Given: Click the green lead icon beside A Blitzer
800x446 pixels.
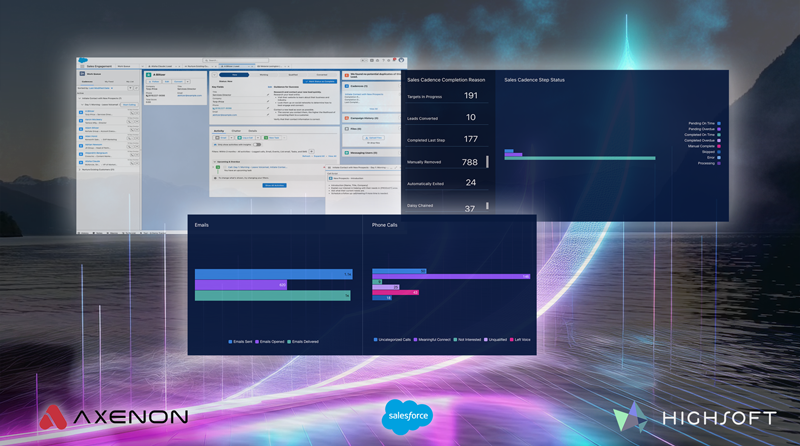Looking at the screenshot, I should pos(148,75).
